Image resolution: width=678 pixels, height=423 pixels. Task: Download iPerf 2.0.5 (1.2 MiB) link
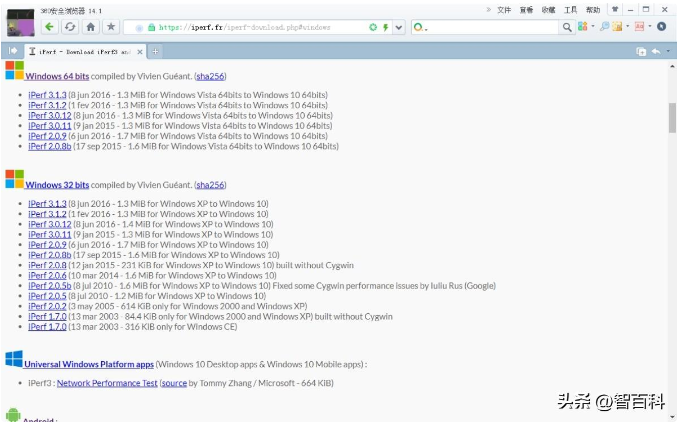[48, 296]
